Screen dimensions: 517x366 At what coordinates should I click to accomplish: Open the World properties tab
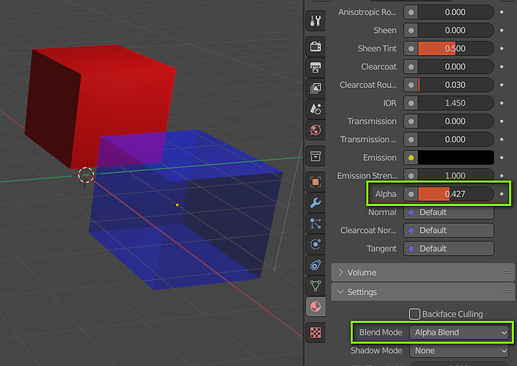point(315,130)
